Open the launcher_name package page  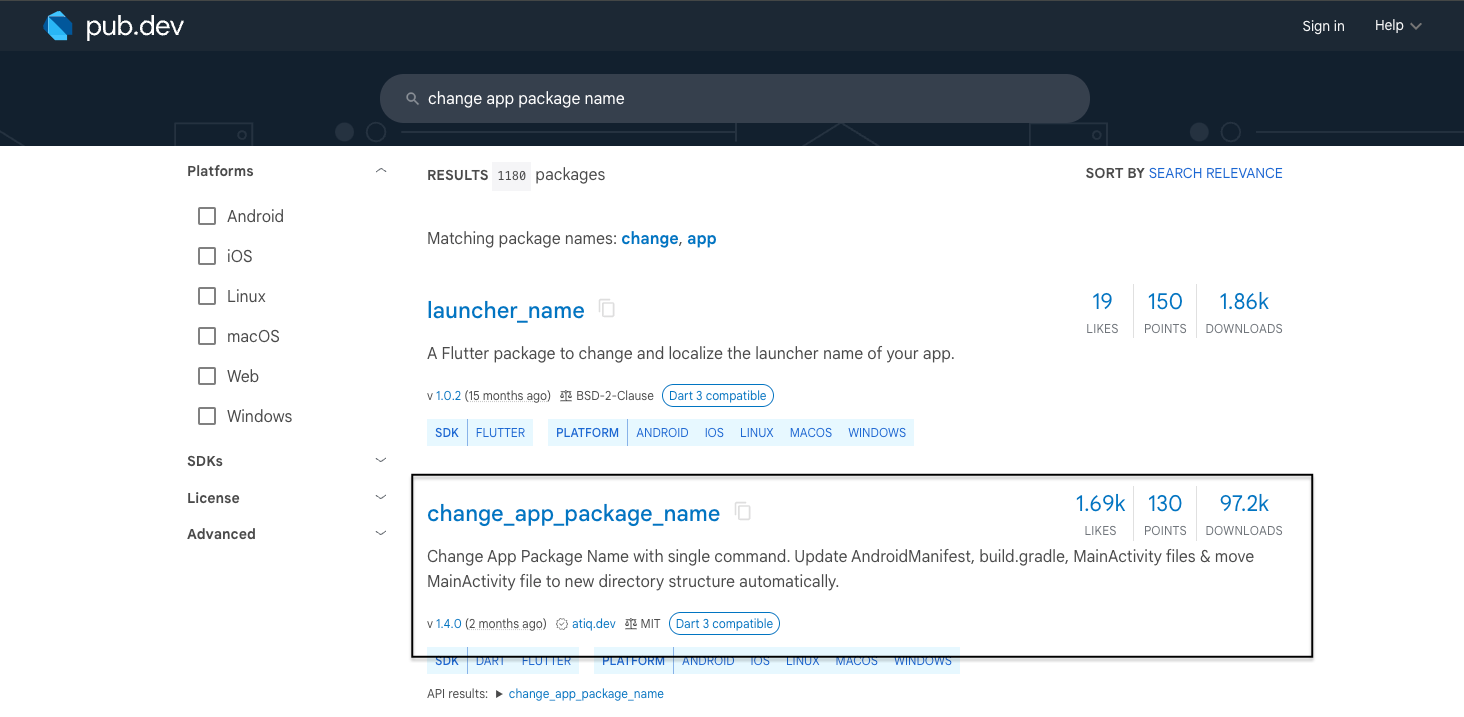(x=505, y=310)
